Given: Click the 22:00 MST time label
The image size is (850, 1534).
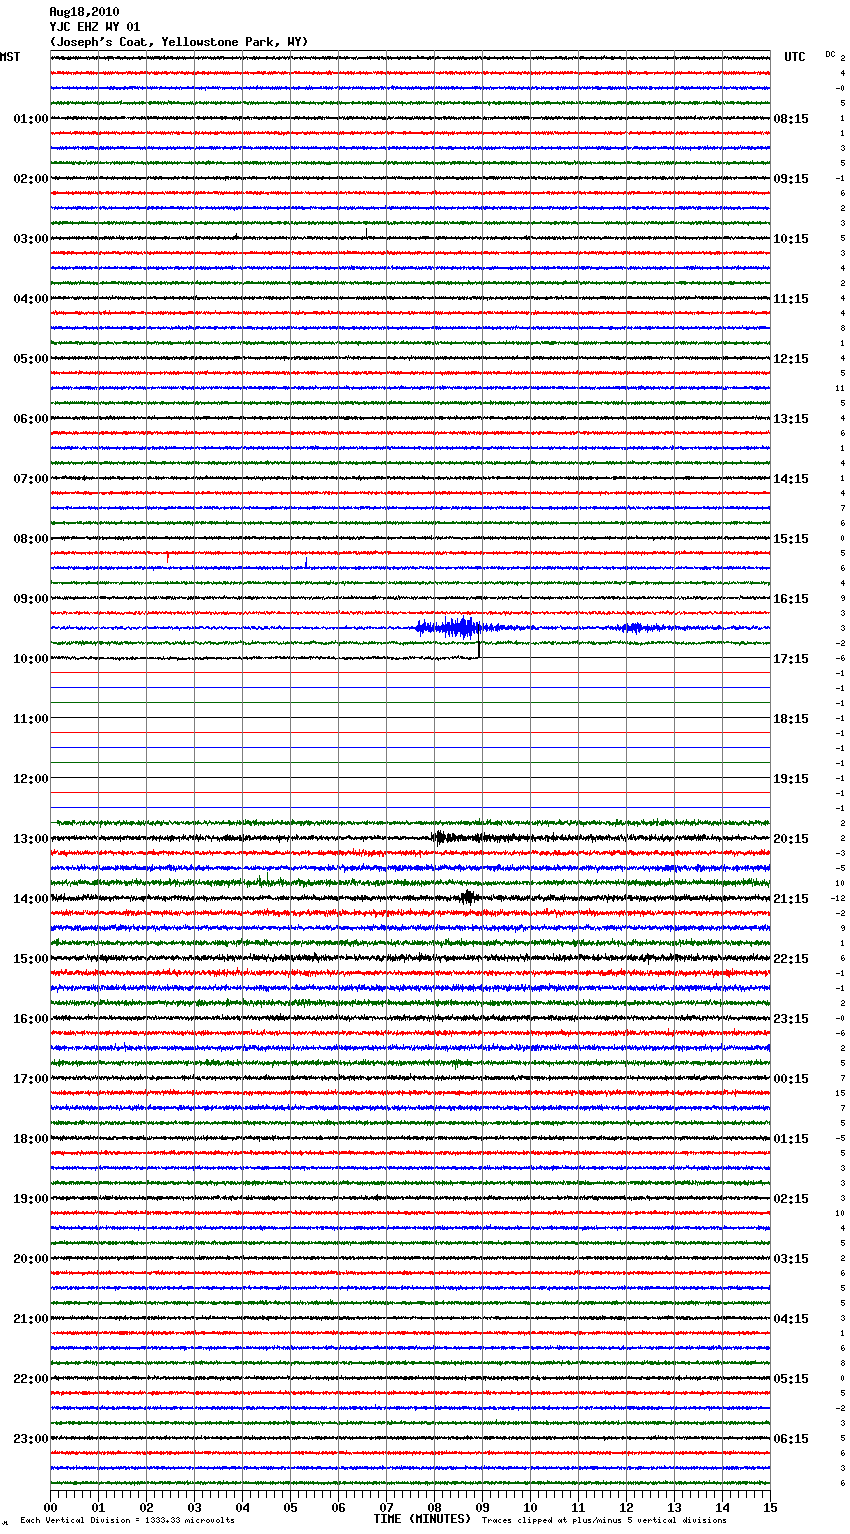Looking at the screenshot, I should 31,1379.
